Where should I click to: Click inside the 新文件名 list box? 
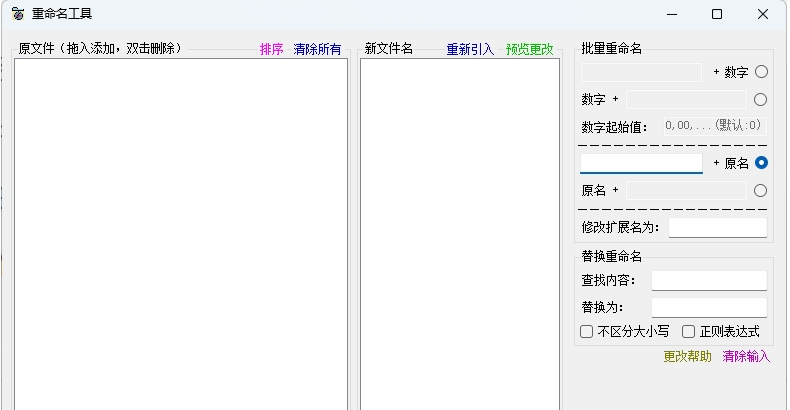[459, 234]
